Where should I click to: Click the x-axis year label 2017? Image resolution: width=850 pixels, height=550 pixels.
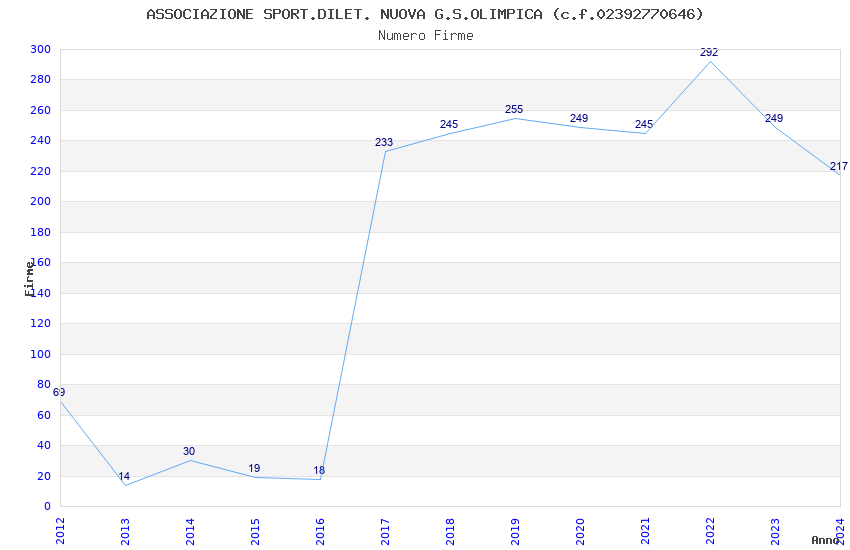click(385, 531)
